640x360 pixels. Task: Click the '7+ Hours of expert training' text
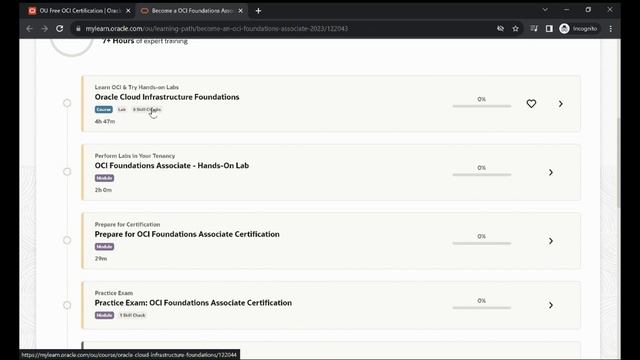[145, 41]
